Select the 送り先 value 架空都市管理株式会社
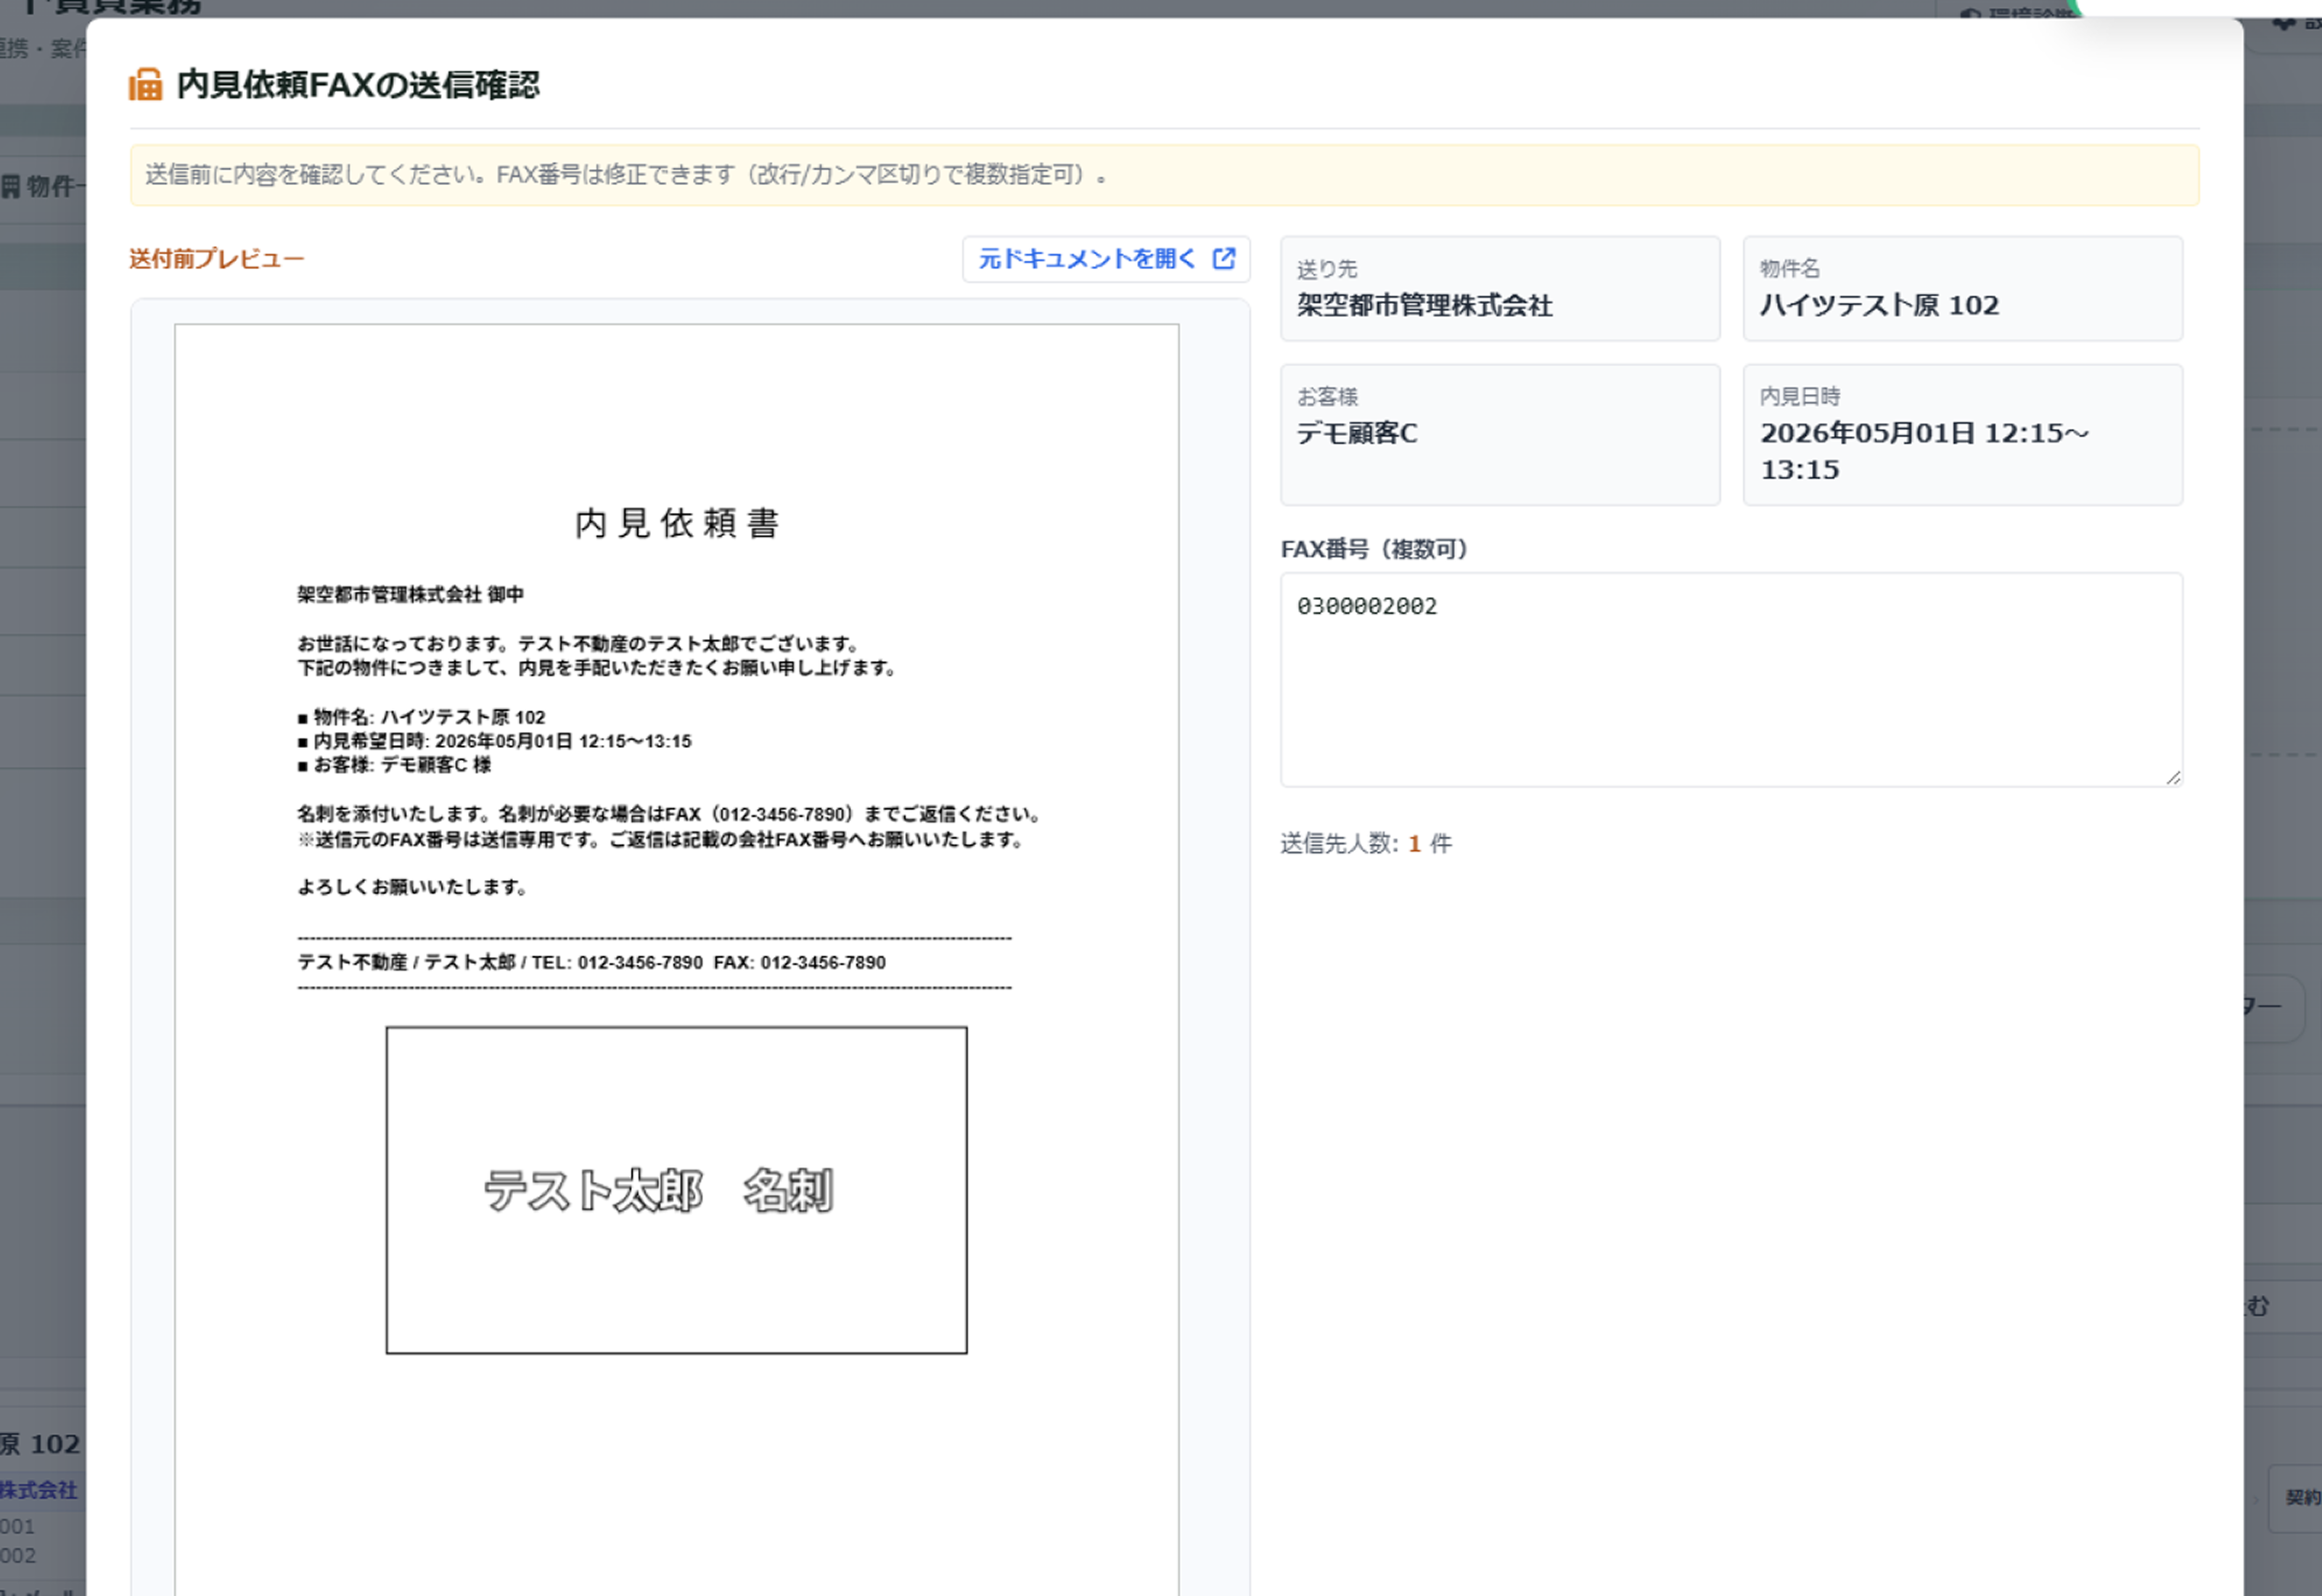 [1424, 306]
